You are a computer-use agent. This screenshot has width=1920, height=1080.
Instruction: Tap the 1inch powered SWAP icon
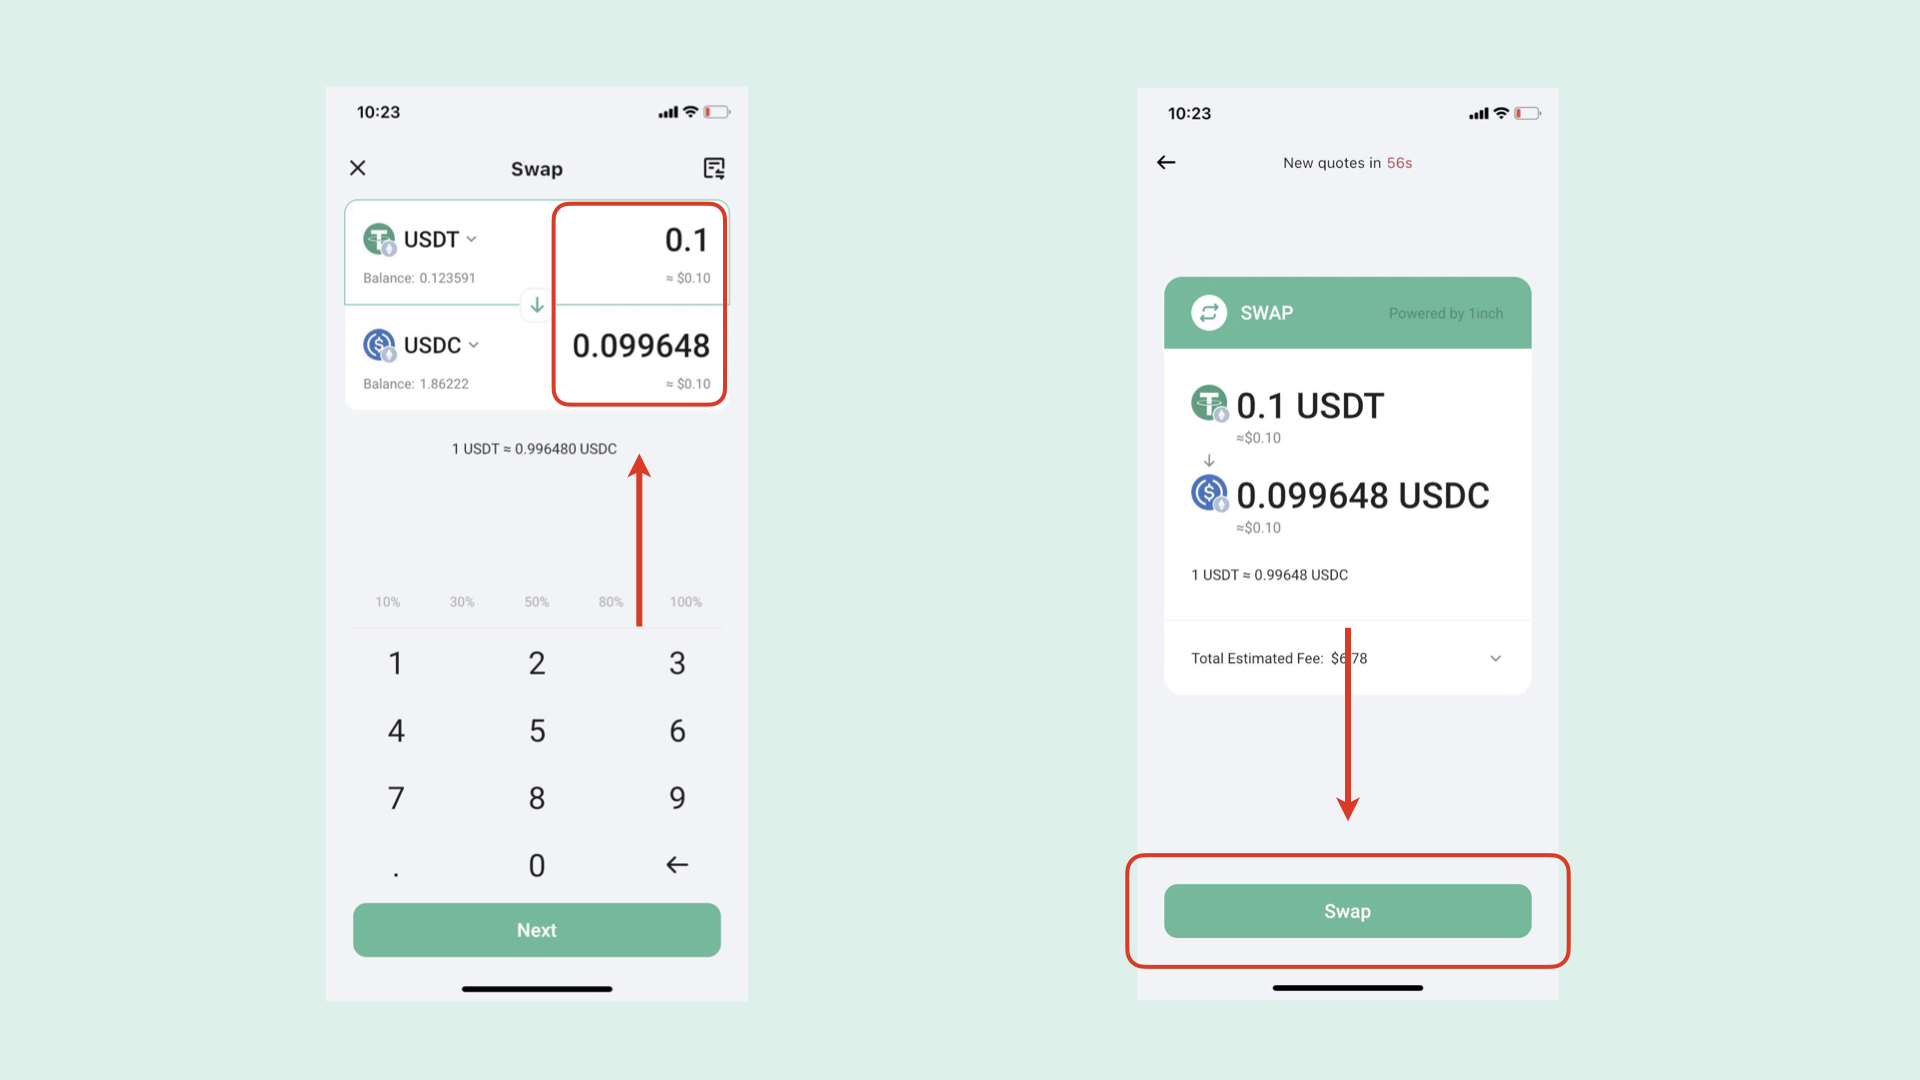1208,313
